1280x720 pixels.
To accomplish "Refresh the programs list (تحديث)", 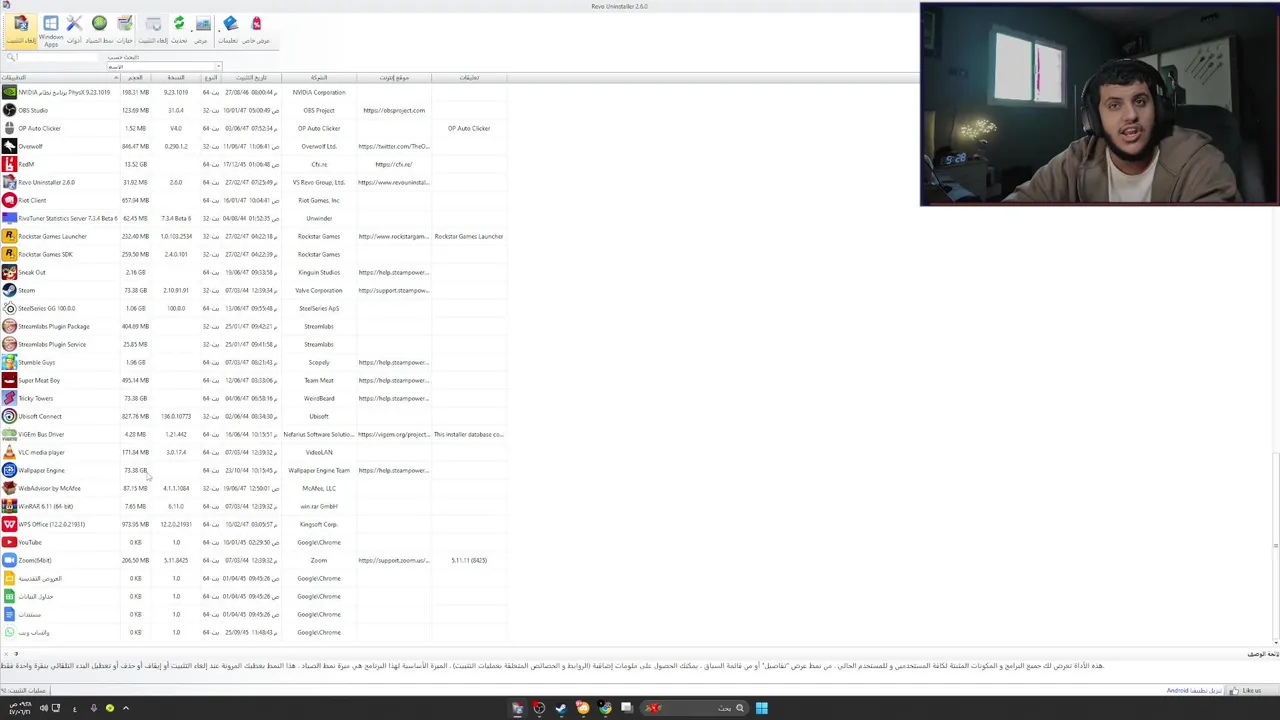I will click(179, 29).
